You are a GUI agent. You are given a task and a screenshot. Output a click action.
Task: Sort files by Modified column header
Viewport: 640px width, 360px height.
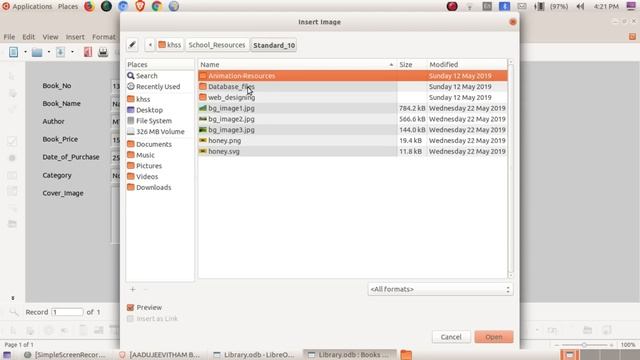point(467,64)
